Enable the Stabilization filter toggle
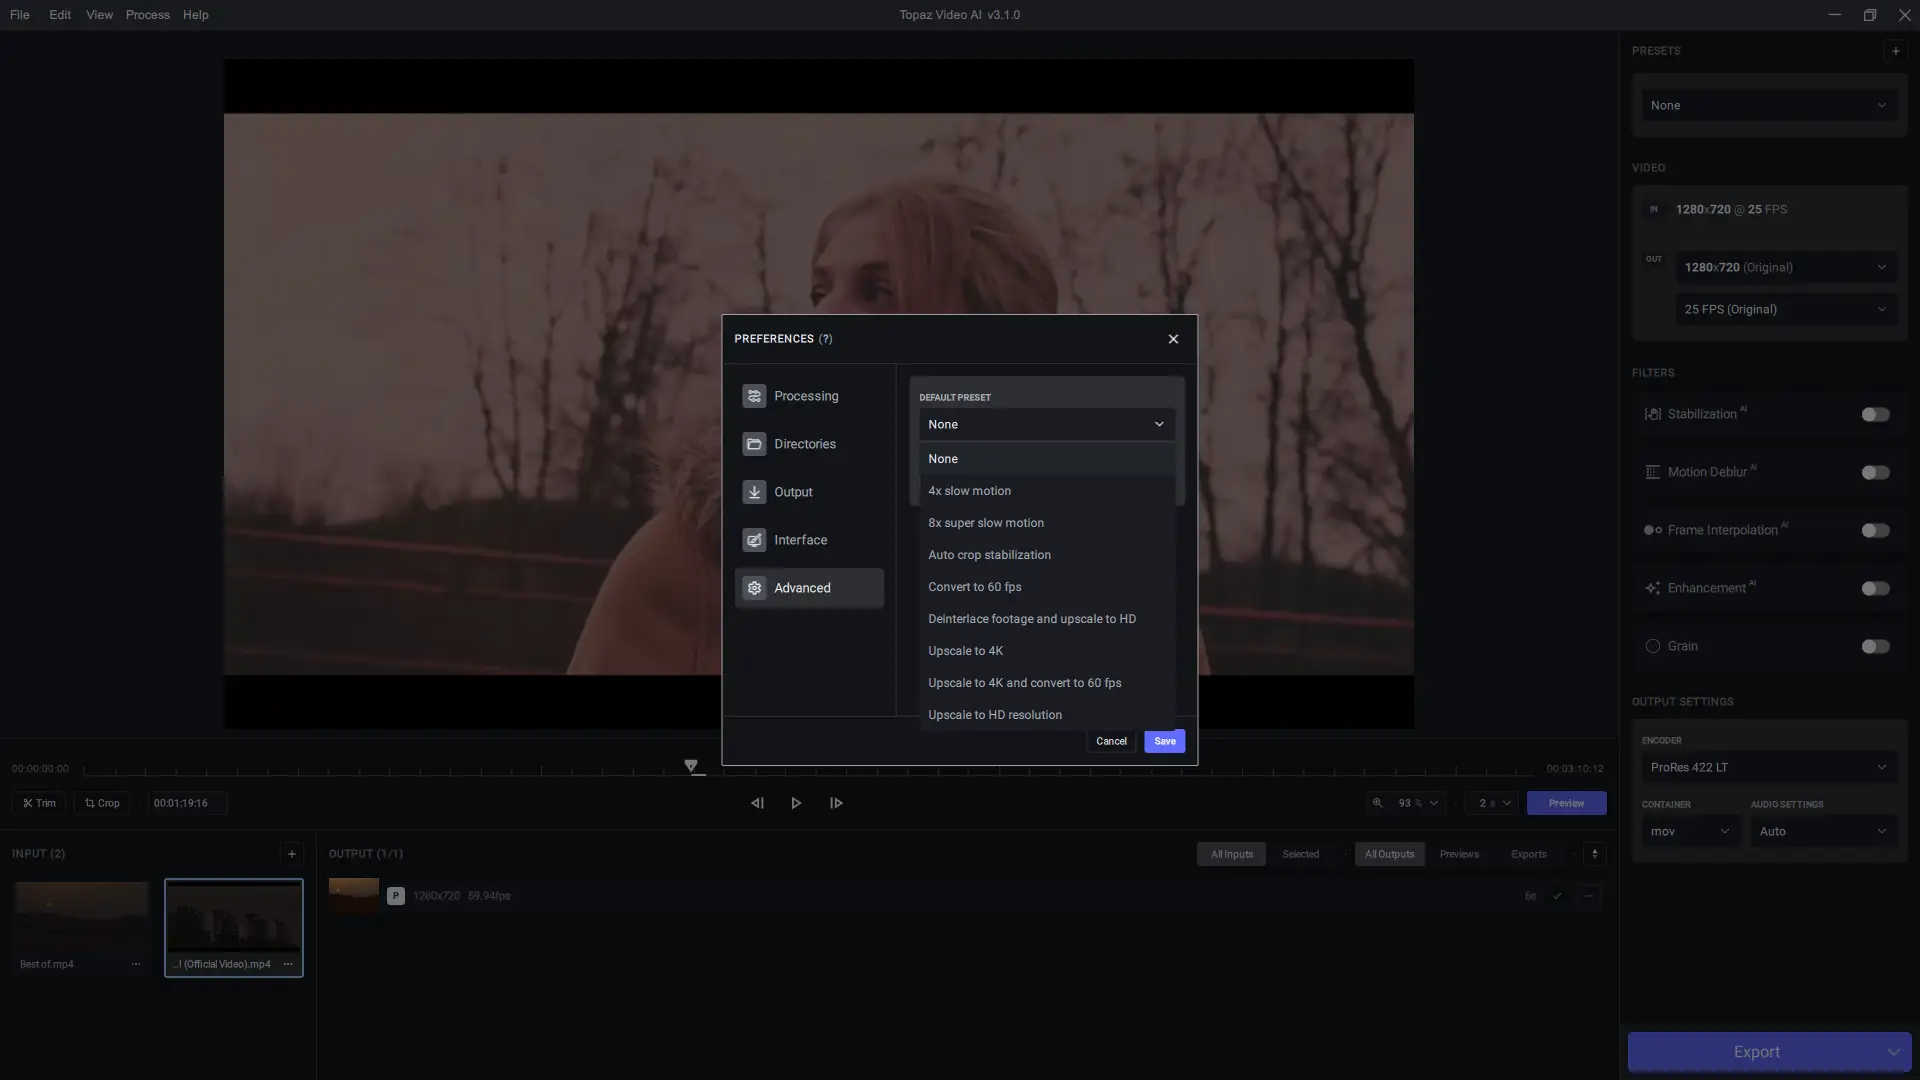 point(1875,414)
